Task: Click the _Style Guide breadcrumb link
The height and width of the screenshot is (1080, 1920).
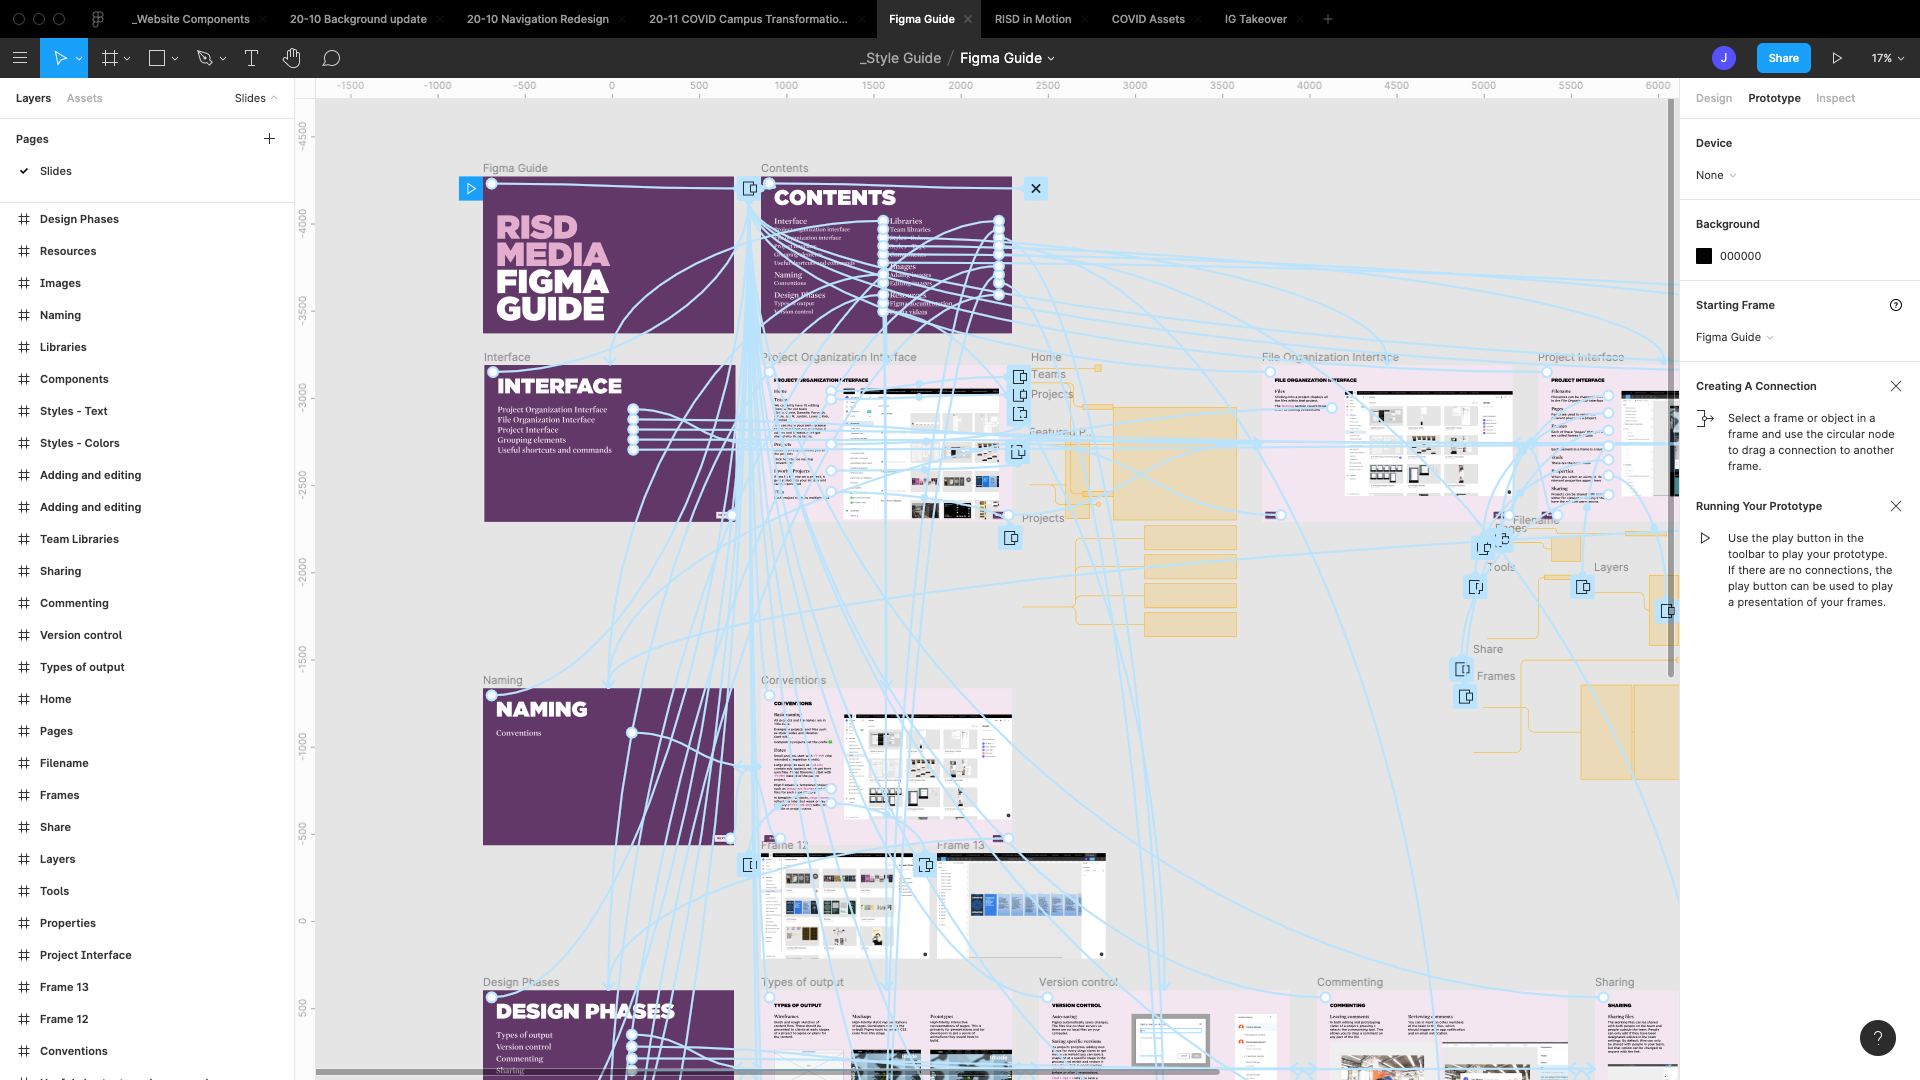Action: (x=900, y=58)
